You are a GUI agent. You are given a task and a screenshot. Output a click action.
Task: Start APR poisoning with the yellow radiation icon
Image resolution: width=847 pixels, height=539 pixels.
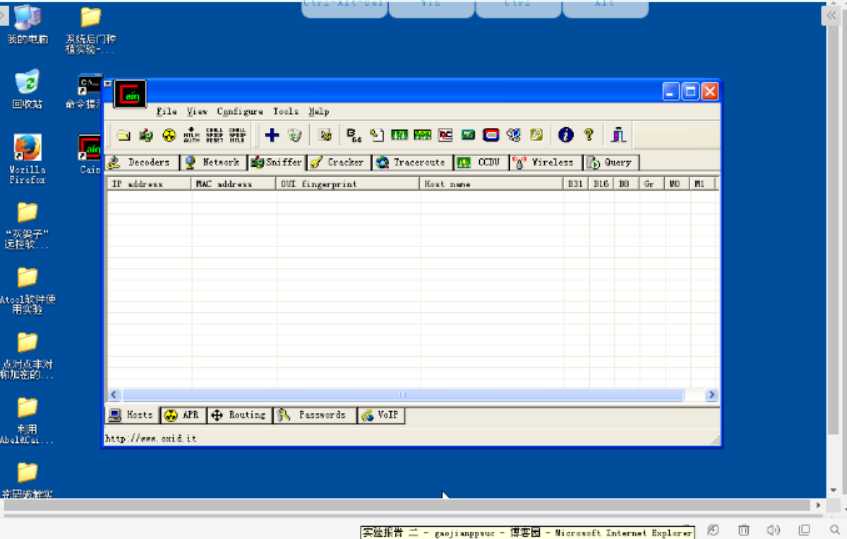pos(169,135)
